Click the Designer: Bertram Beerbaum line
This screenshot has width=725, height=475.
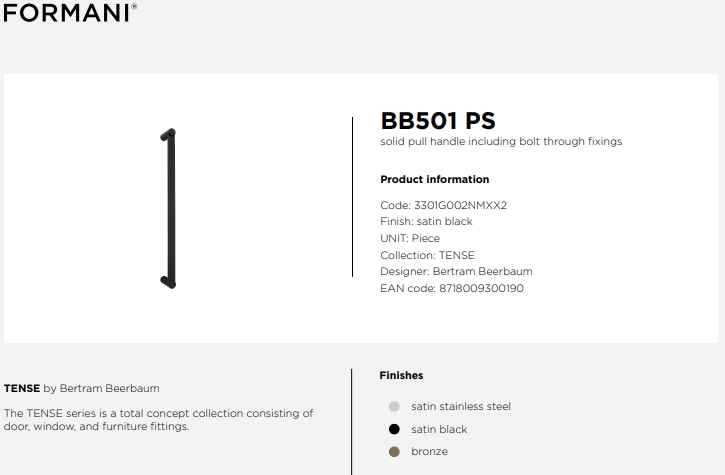point(456,271)
